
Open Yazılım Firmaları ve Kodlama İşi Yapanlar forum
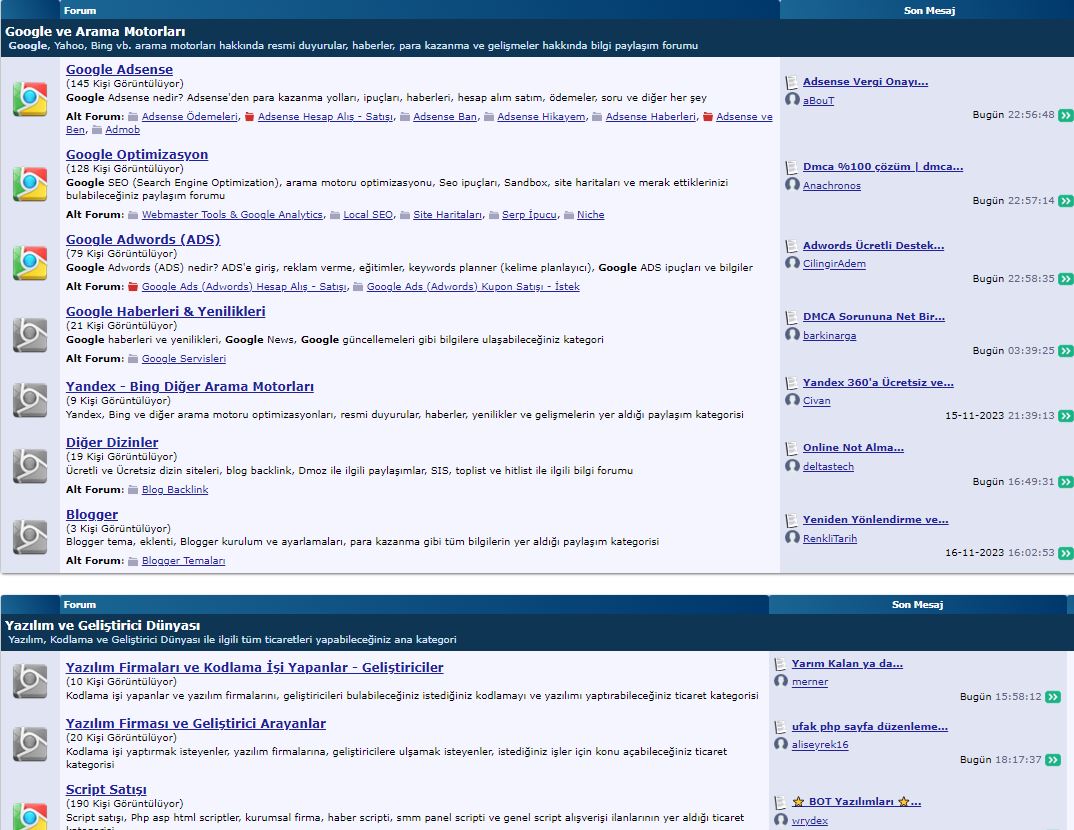pyautogui.click(x=255, y=667)
